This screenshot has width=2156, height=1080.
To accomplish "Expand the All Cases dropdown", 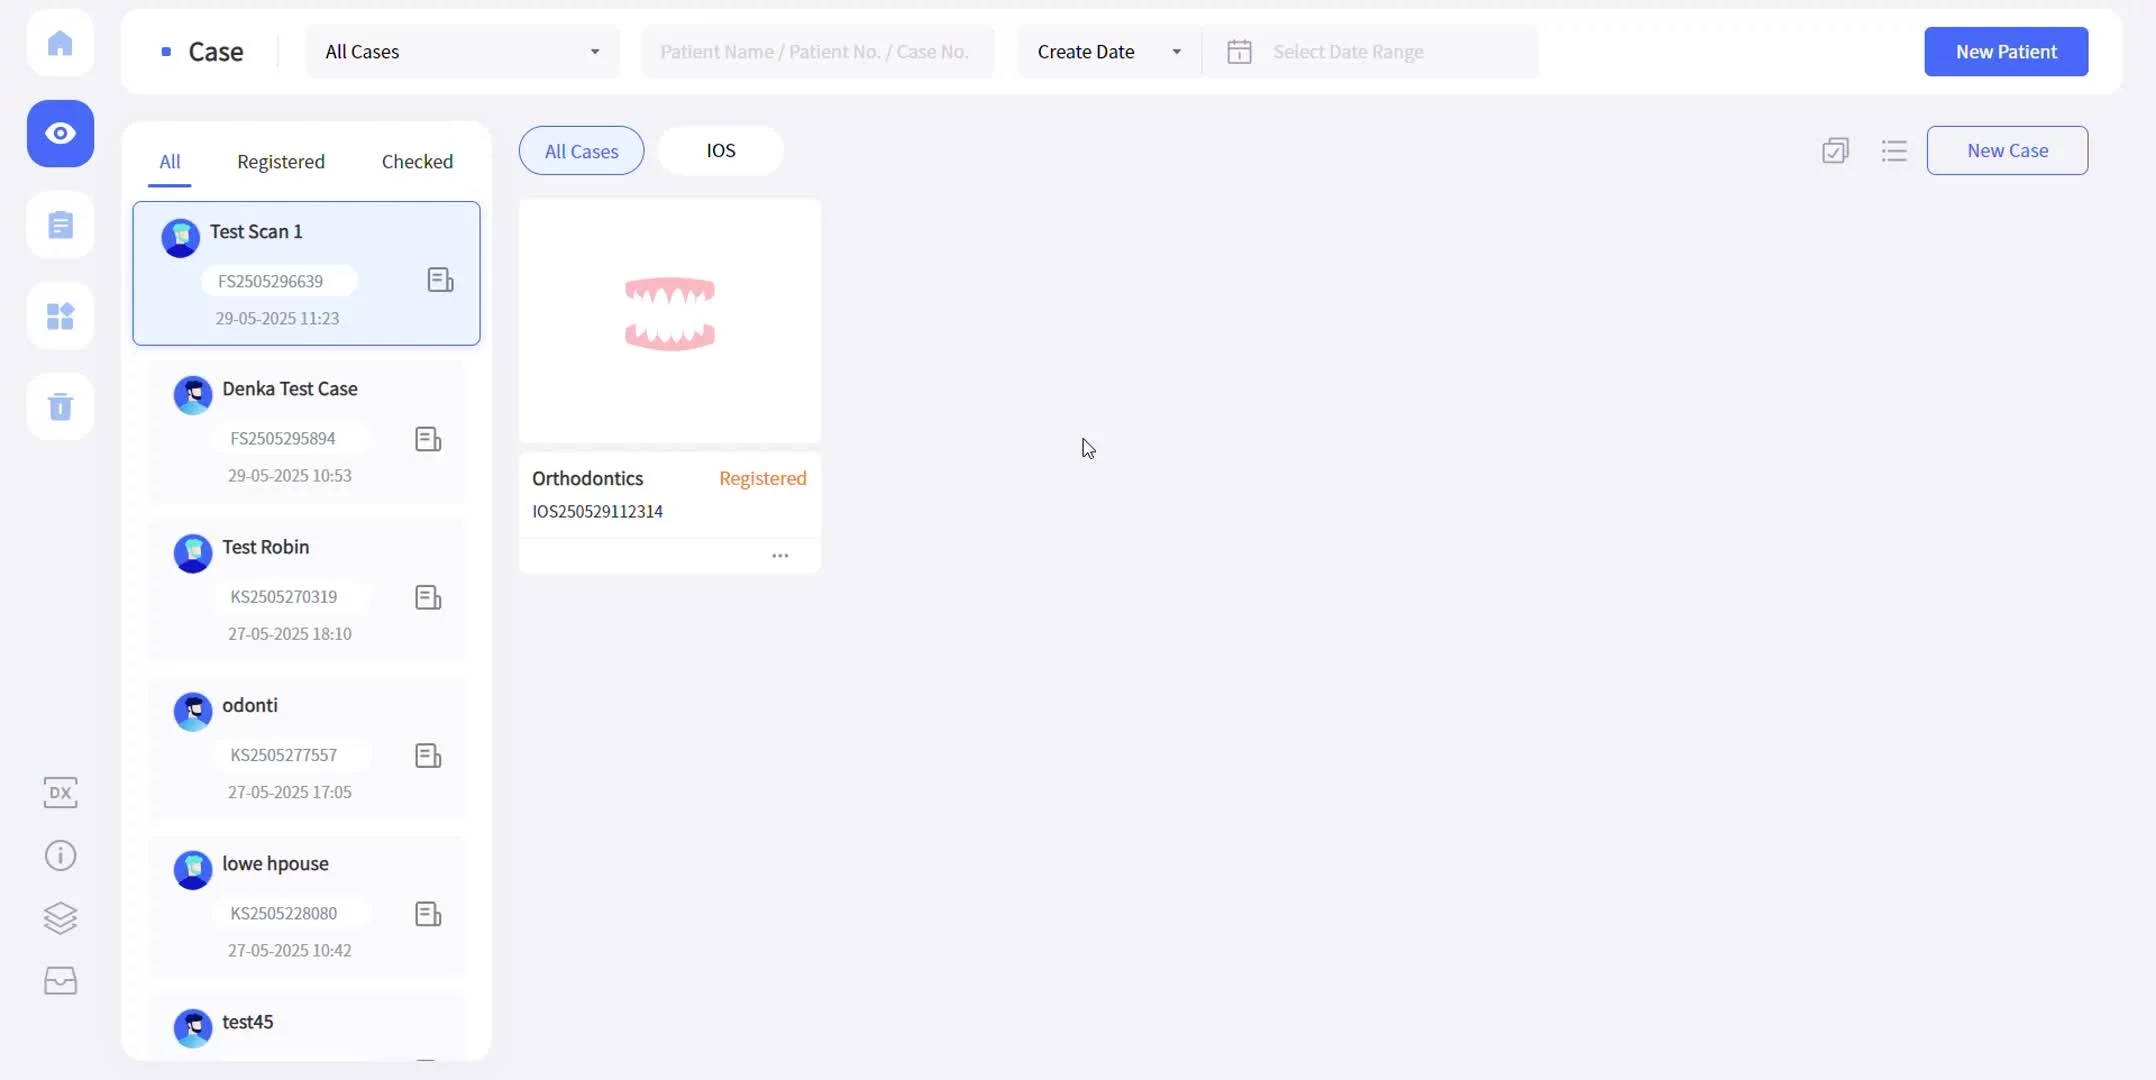I will (462, 52).
